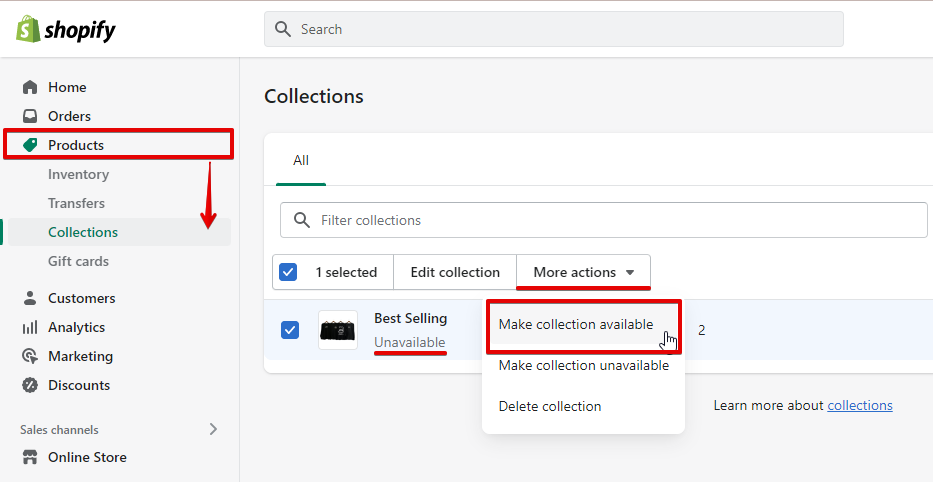This screenshot has height=482, width=933.
Task: Click the Home icon in sidebar
Action: pyautogui.click(x=30, y=87)
